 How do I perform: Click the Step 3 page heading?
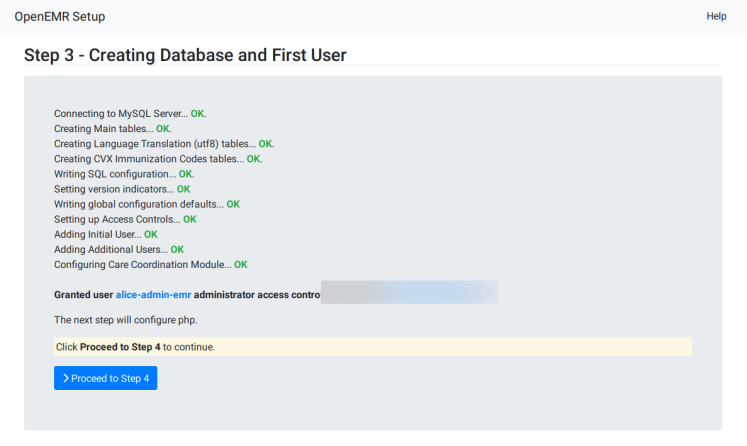[x=185, y=55]
